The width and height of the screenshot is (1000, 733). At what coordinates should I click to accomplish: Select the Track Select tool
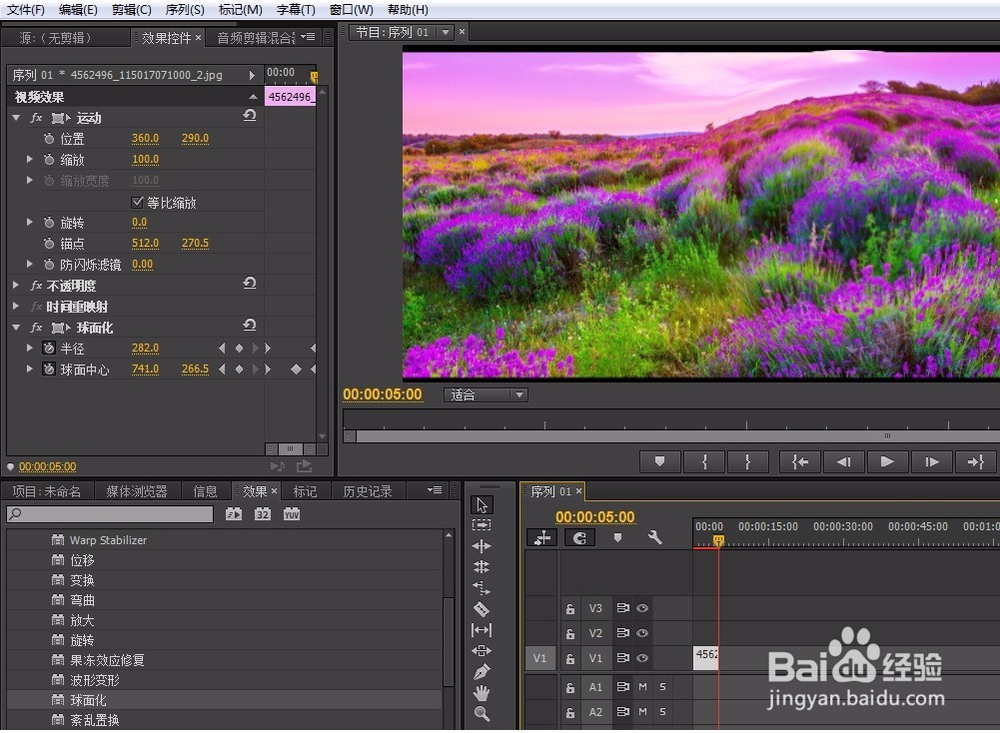coord(482,525)
